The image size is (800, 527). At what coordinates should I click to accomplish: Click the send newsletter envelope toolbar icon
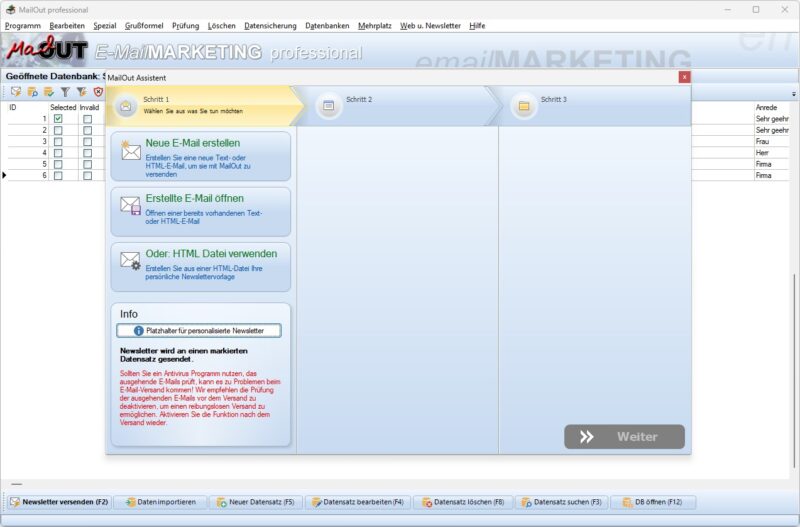16,92
